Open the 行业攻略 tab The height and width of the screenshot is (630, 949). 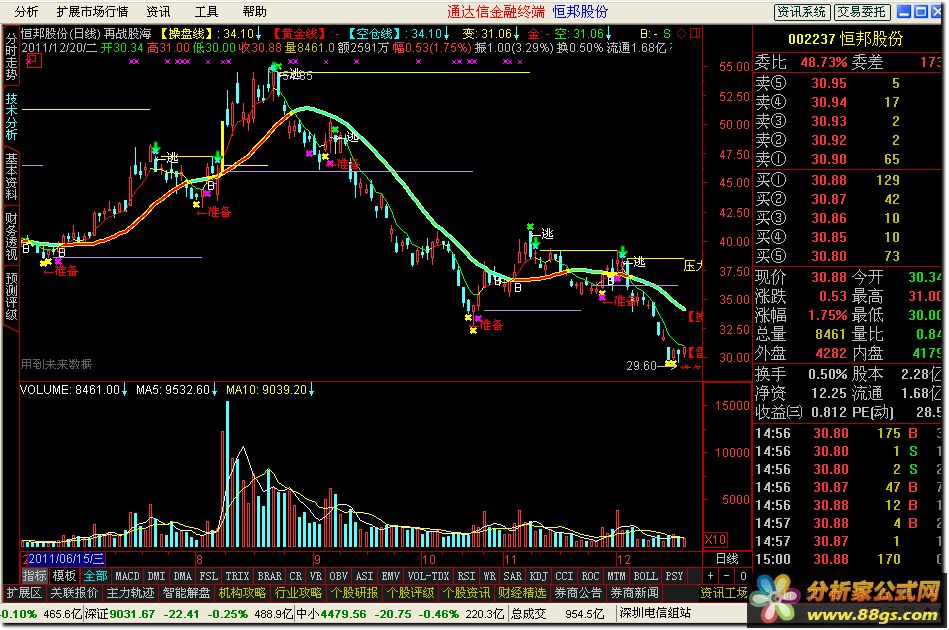coord(298,593)
